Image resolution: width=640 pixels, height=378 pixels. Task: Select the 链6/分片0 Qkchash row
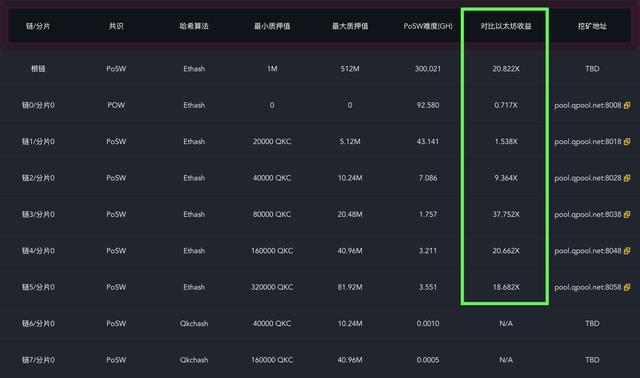pos(320,323)
